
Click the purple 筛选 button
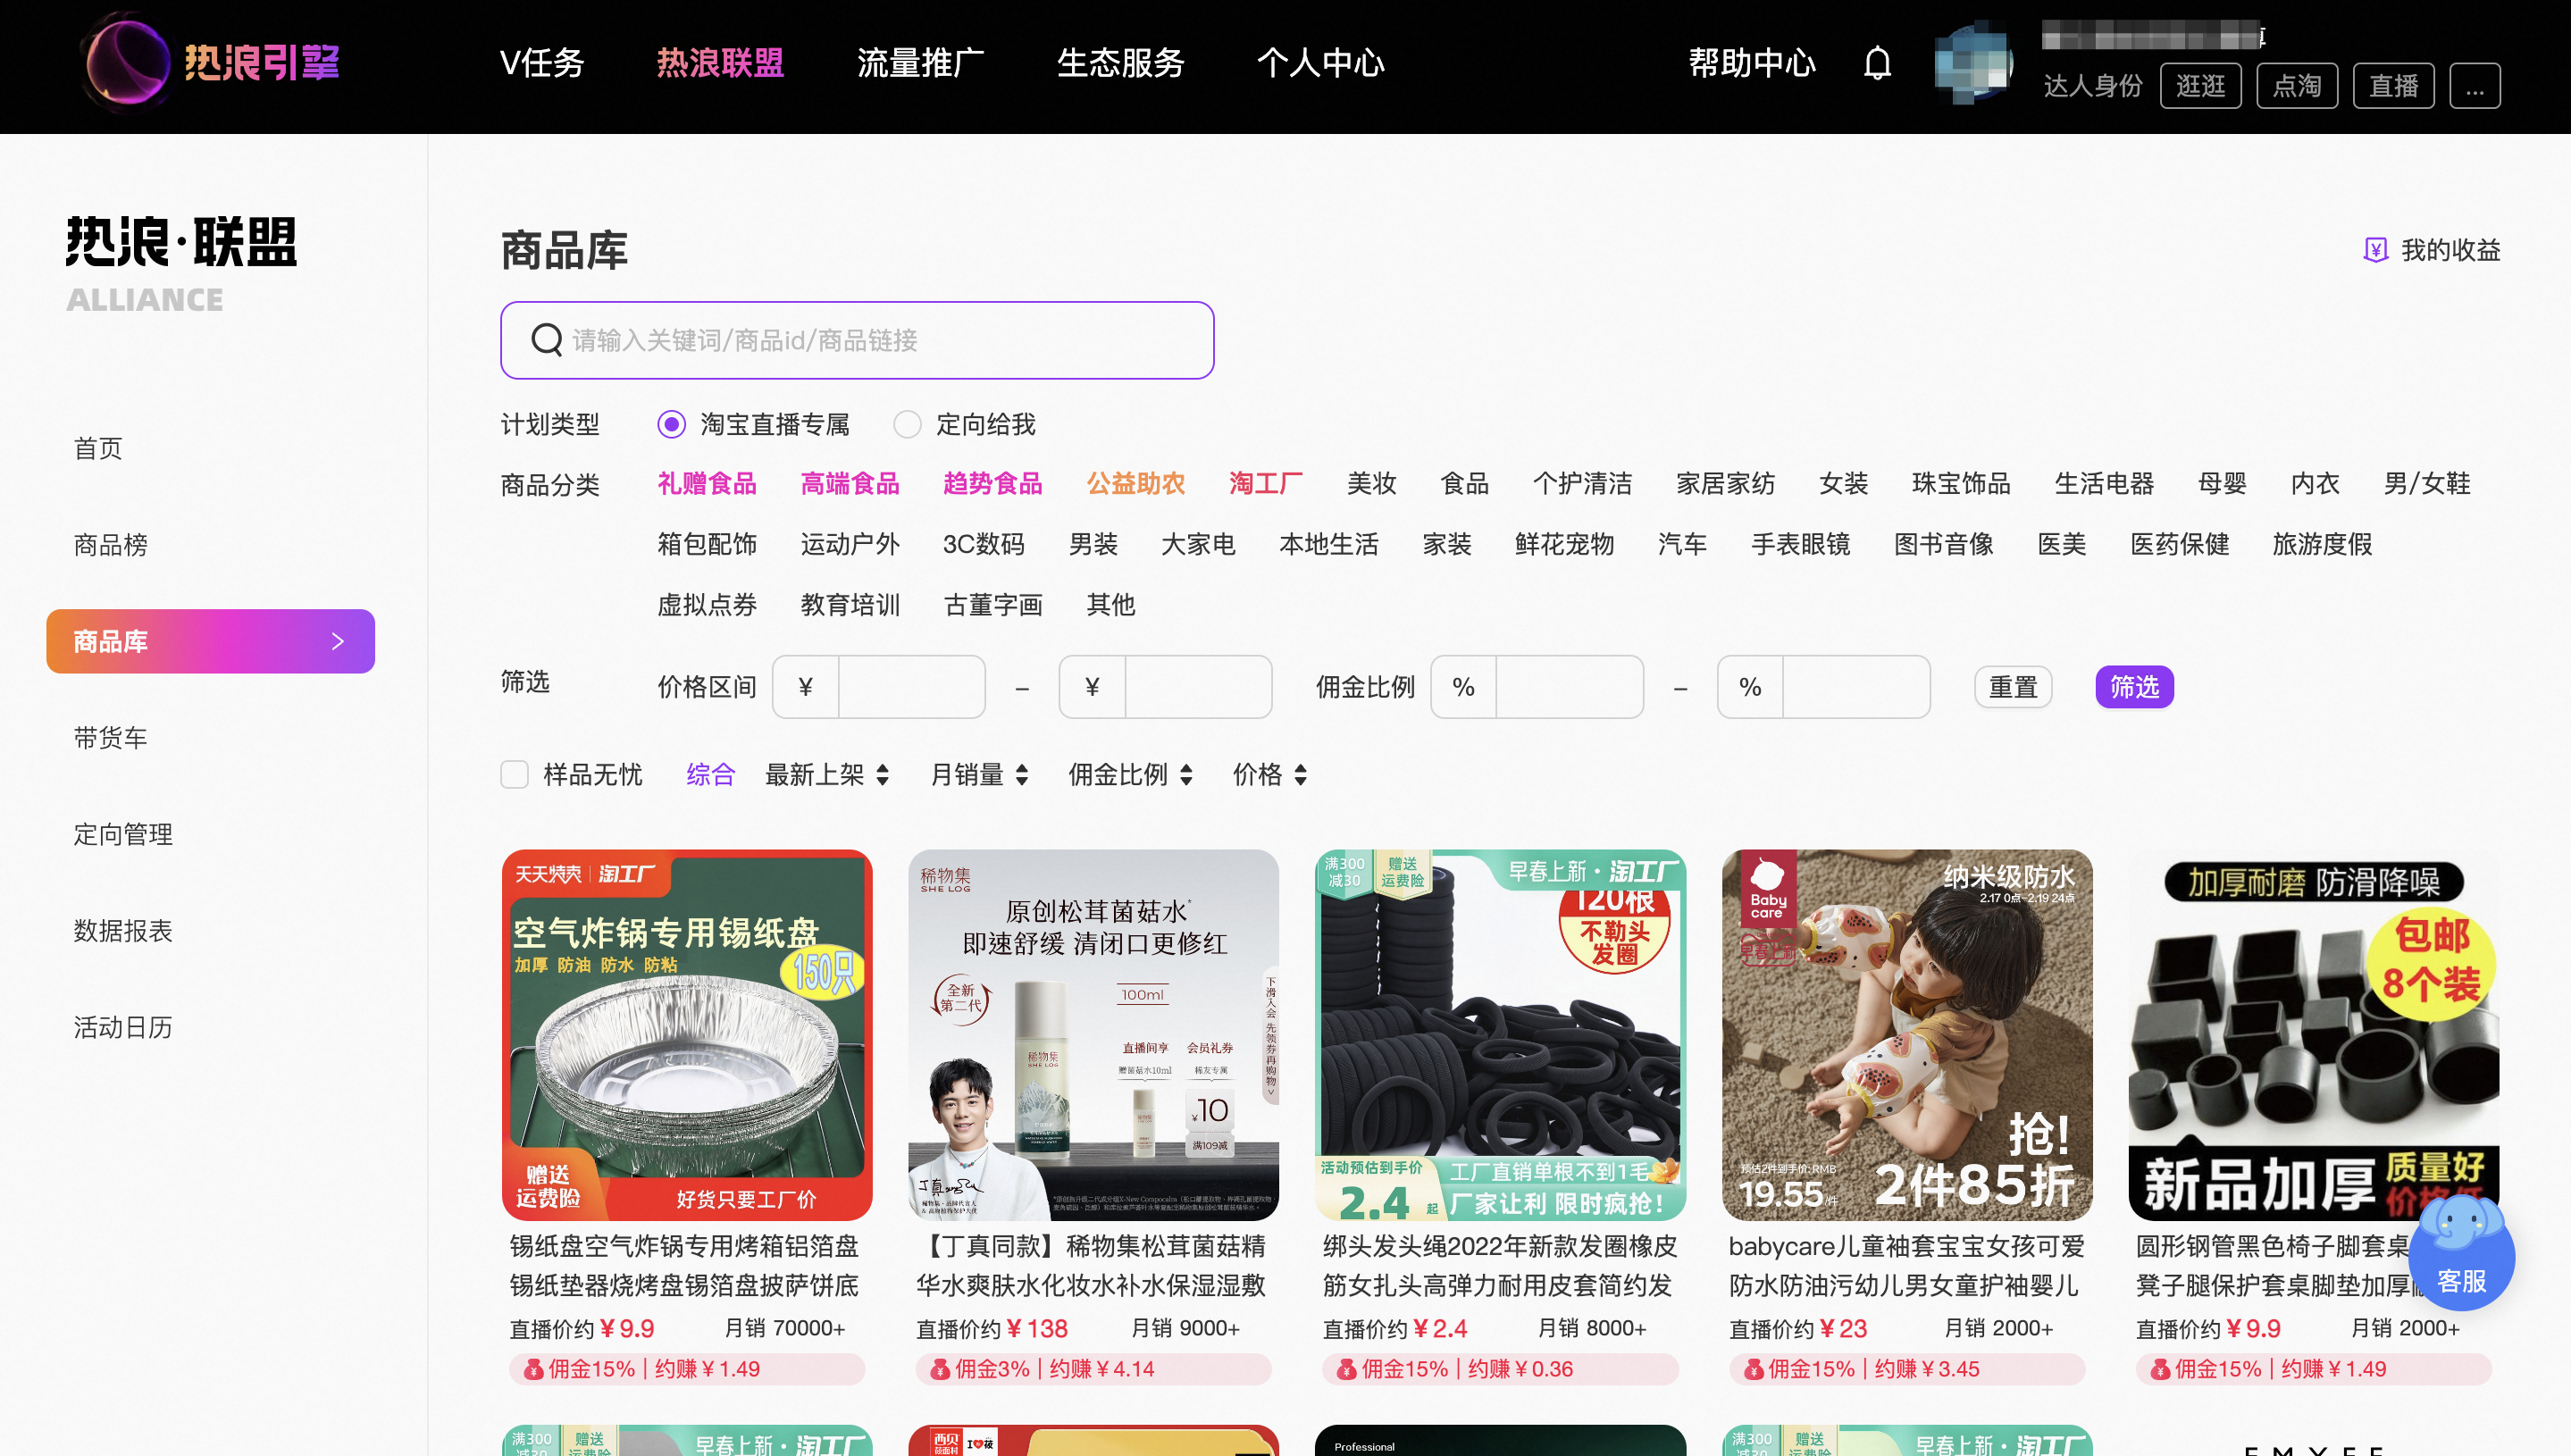(x=2134, y=687)
